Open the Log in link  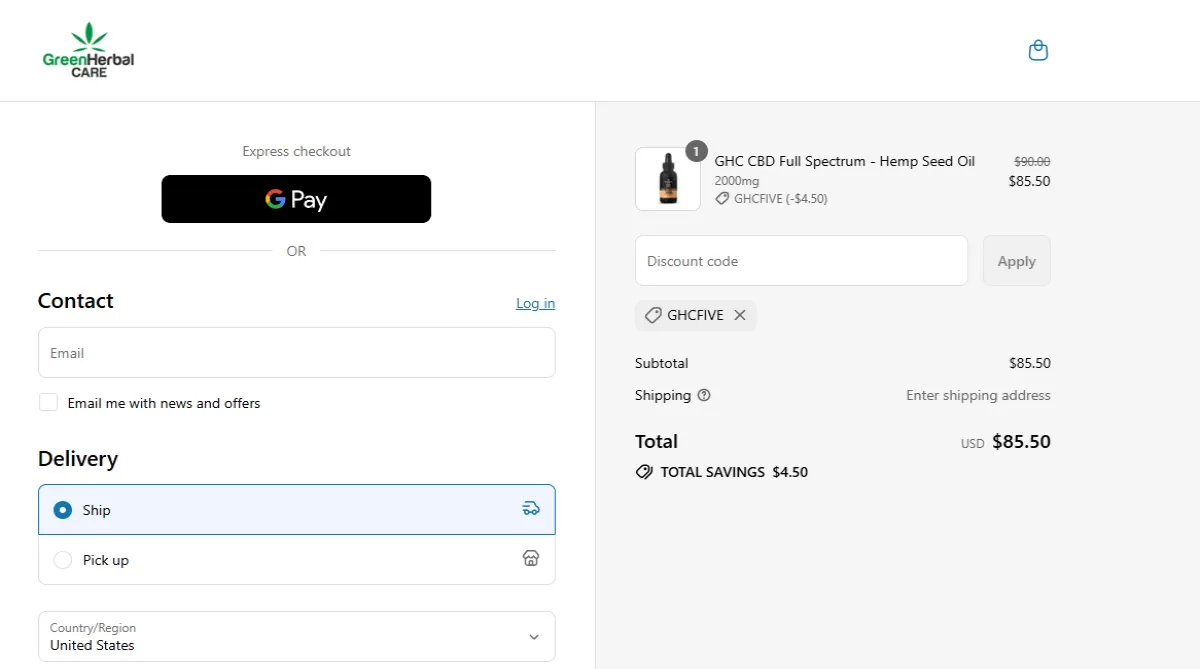(535, 303)
